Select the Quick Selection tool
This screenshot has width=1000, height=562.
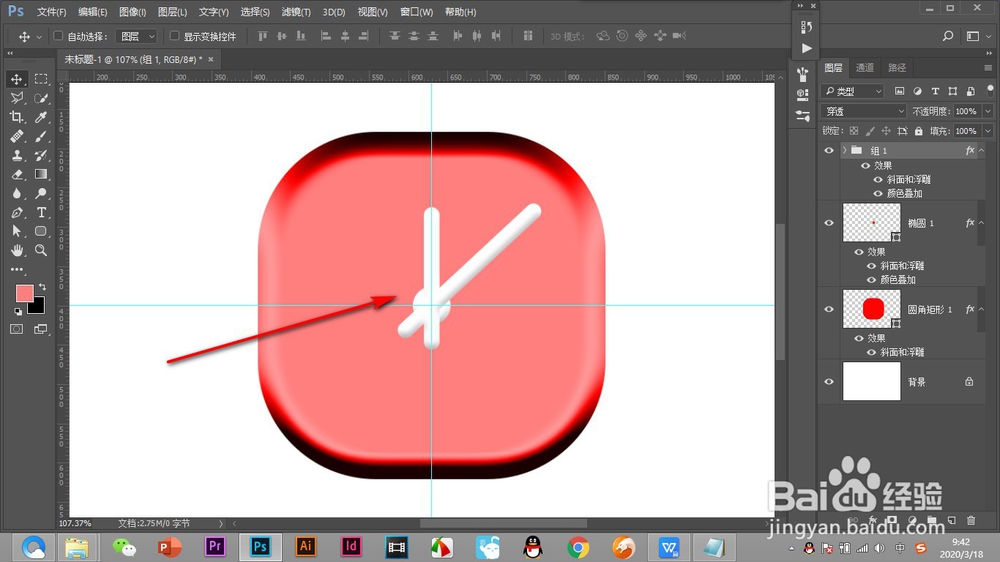[x=41, y=98]
